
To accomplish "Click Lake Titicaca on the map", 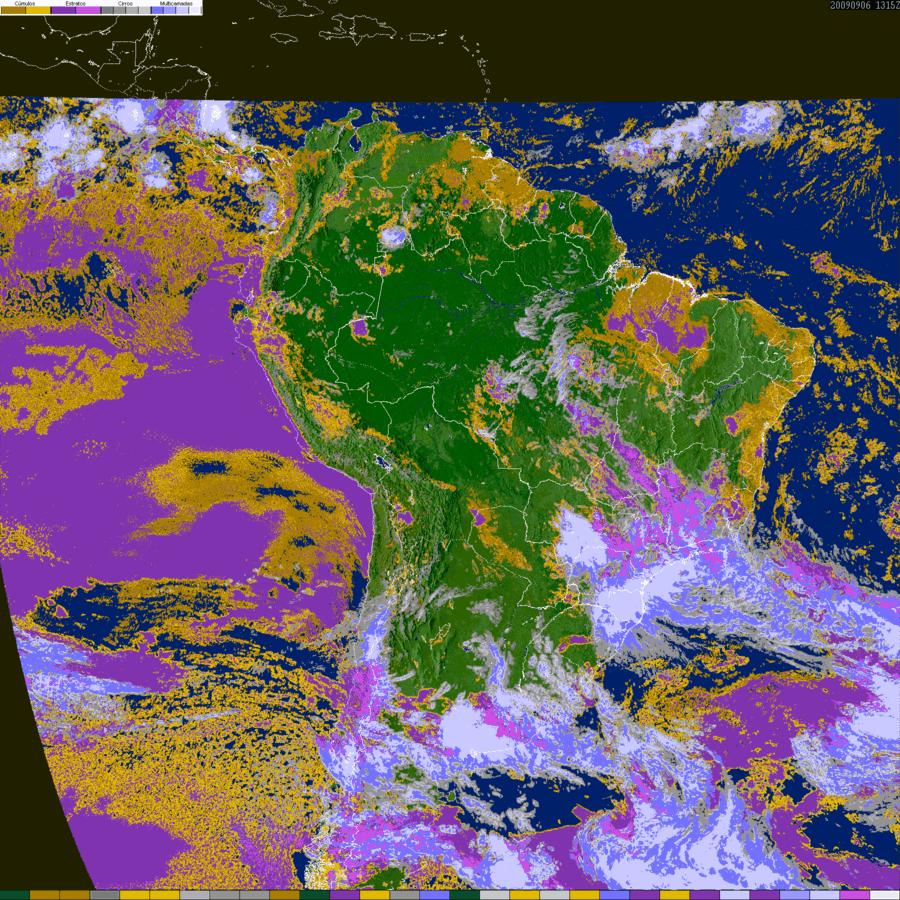I will click(x=381, y=463).
